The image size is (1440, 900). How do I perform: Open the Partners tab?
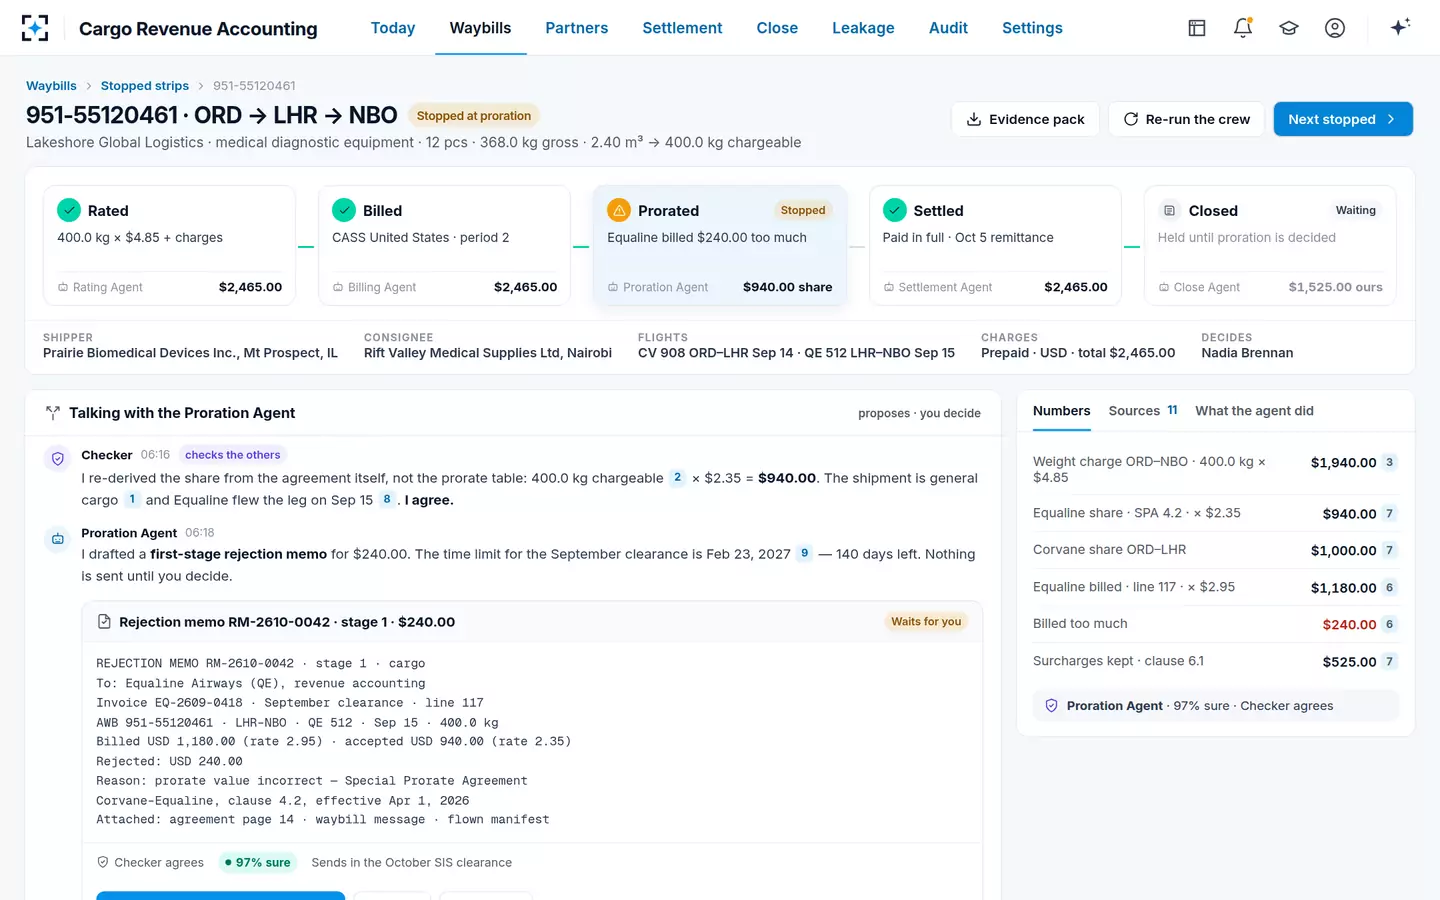577,28
